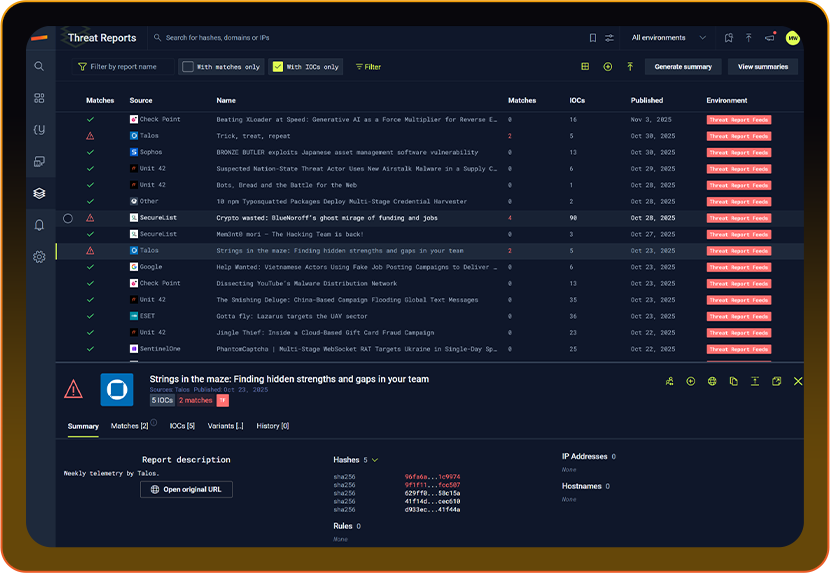The height and width of the screenshot is (573, 830).
Task: Click the columns layout icon above the table
Action: 586,67
